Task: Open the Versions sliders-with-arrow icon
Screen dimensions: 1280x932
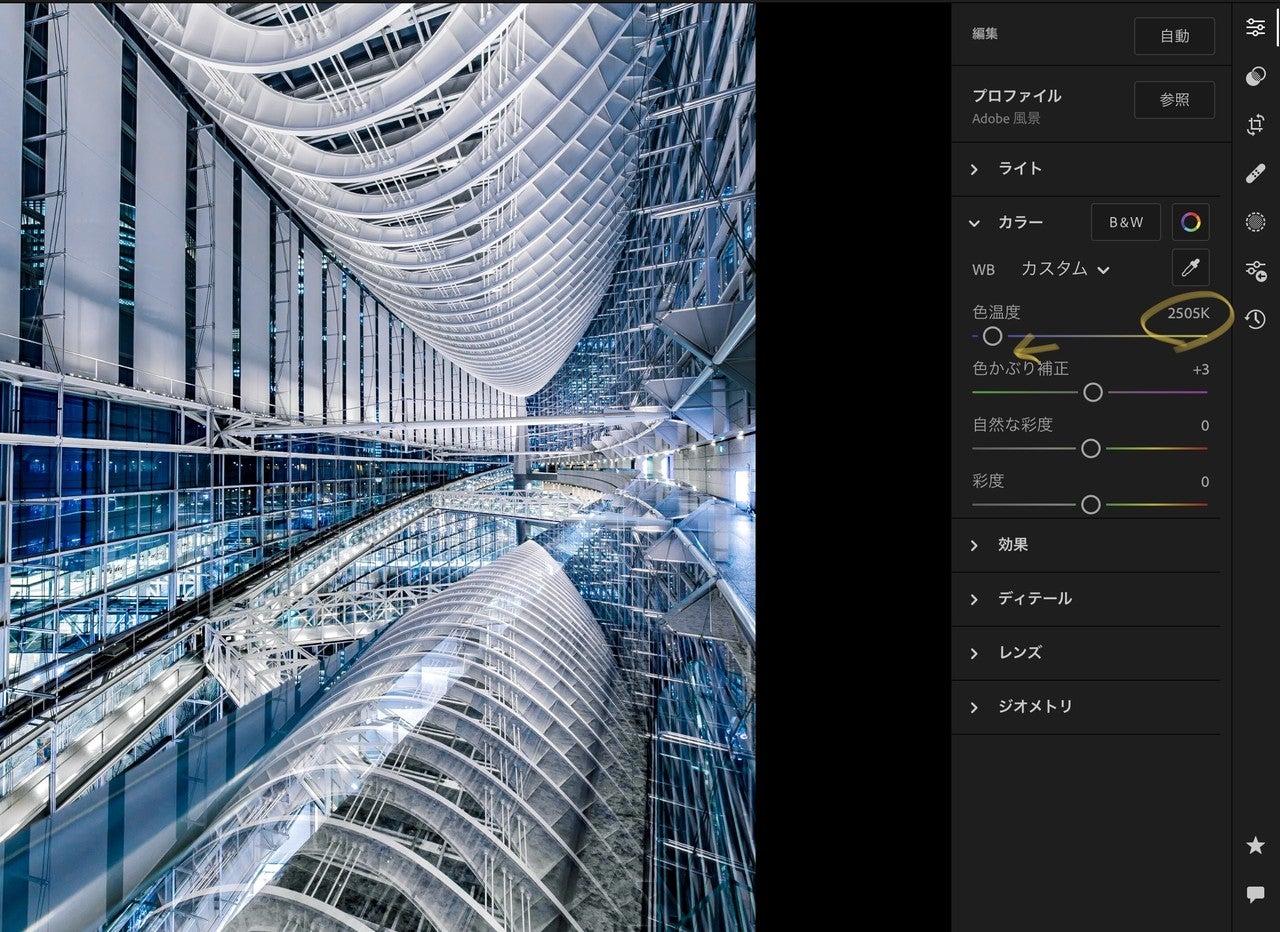Action: tap(1255, 270)
